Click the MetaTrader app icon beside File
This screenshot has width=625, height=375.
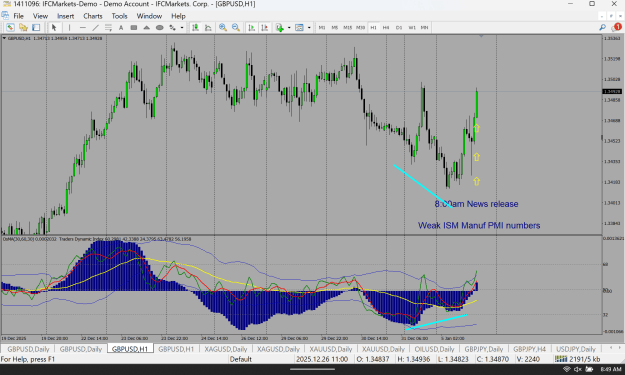[x=5, y=16]
